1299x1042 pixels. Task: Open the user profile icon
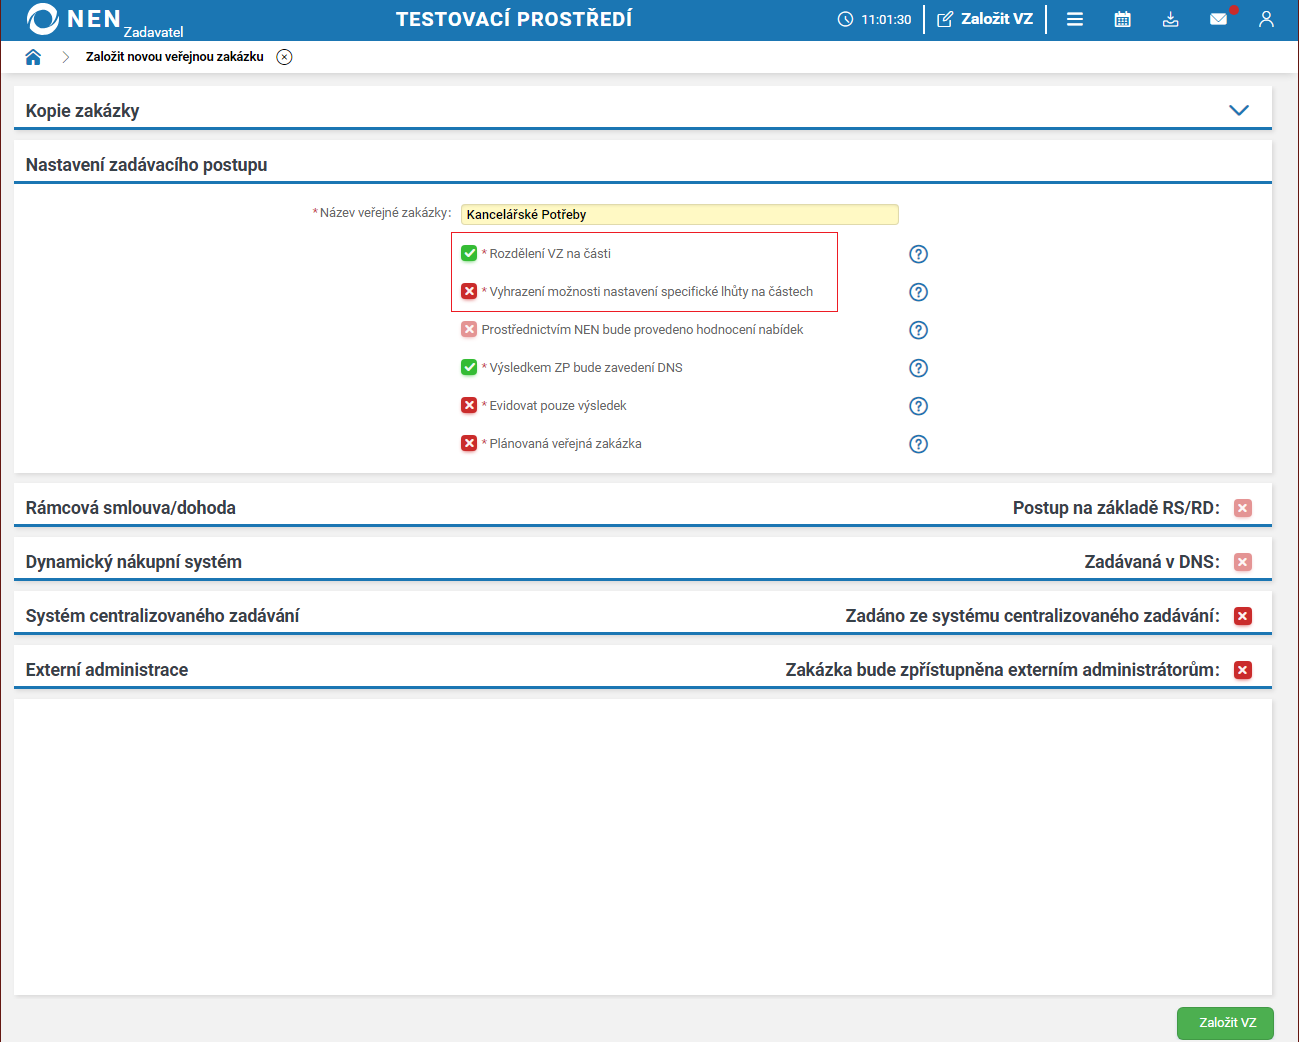click(1266, 19)
